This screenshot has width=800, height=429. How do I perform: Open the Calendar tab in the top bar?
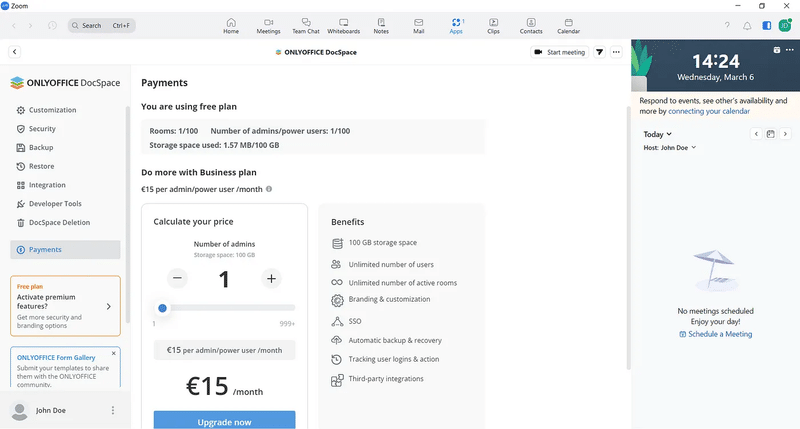(x=568, y=26)
